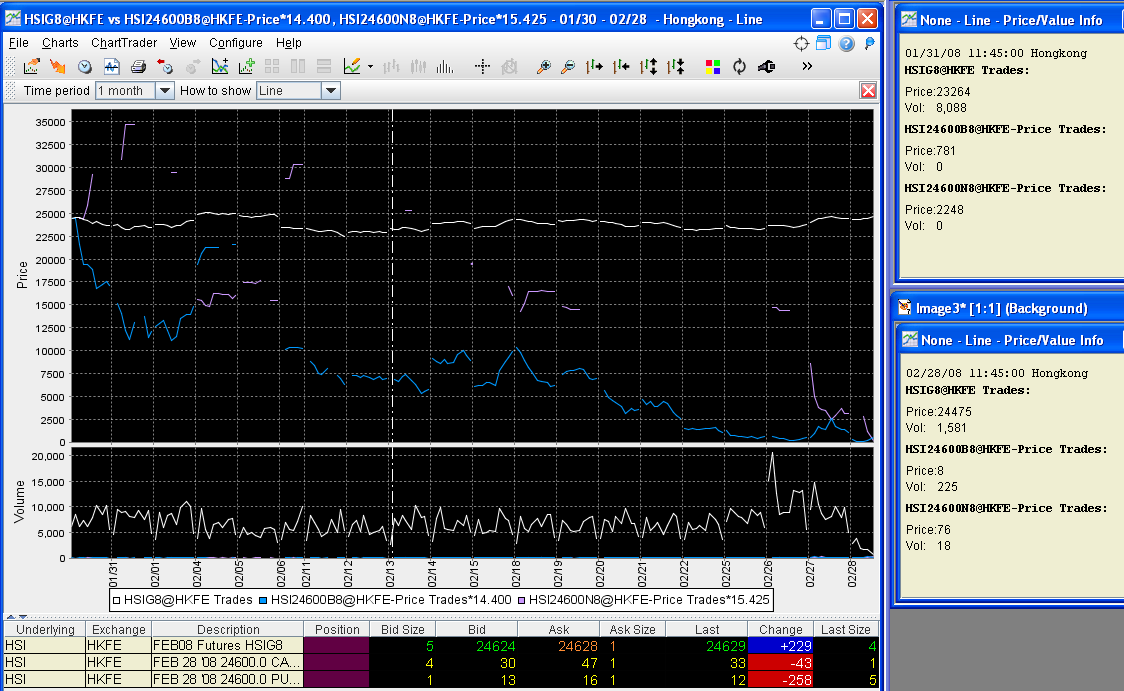Click the greyed trendline edit icon

click(510, 67)
